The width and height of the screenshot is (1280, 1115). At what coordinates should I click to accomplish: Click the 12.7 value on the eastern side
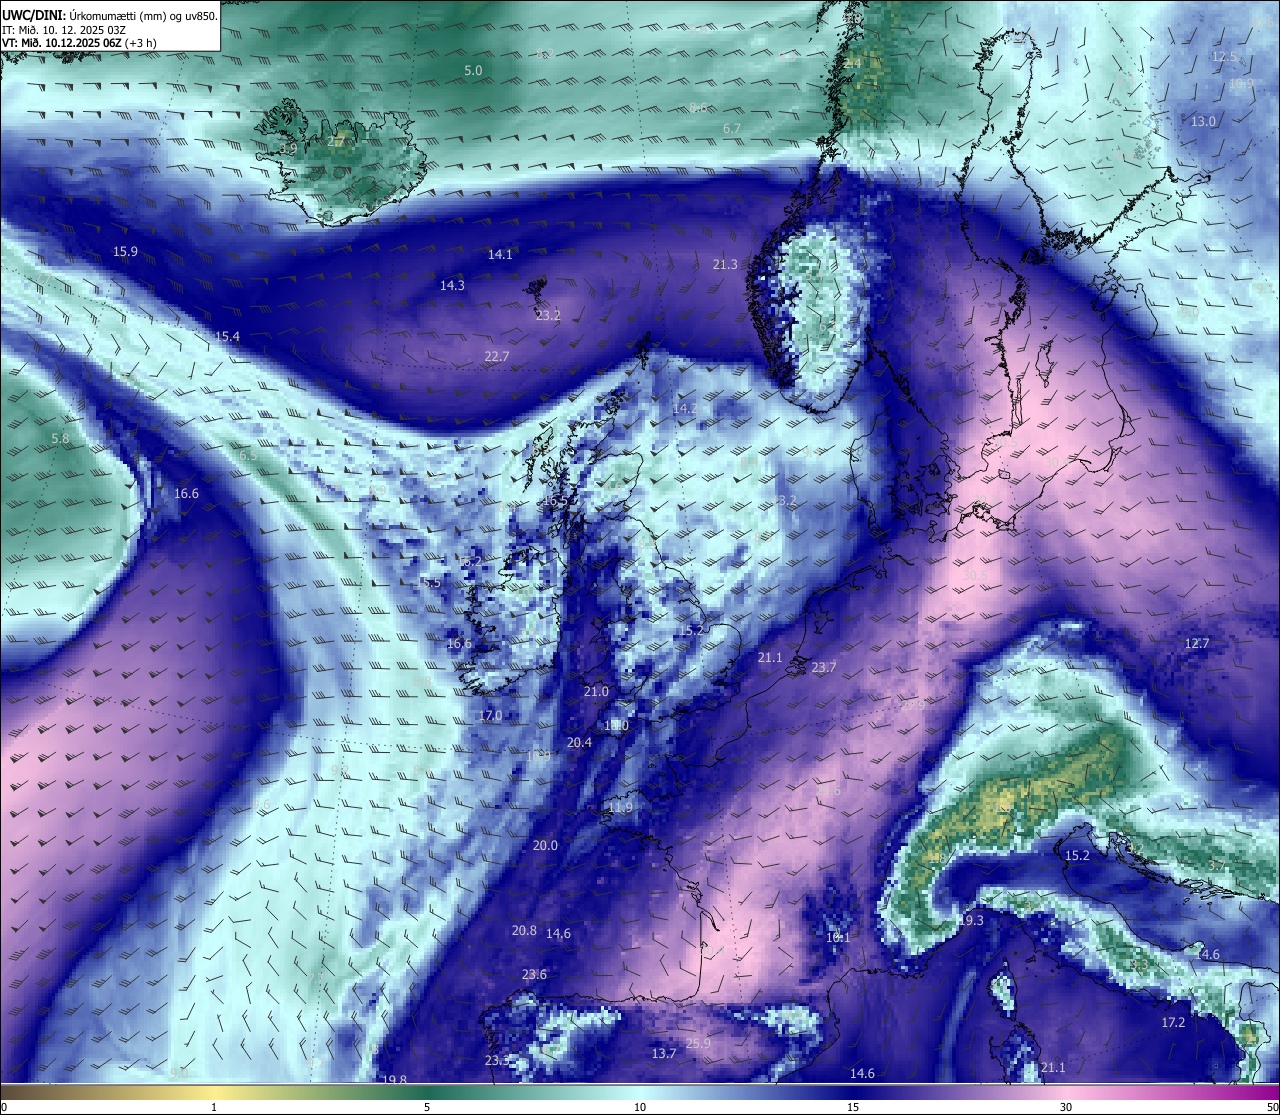[1197, 644]
